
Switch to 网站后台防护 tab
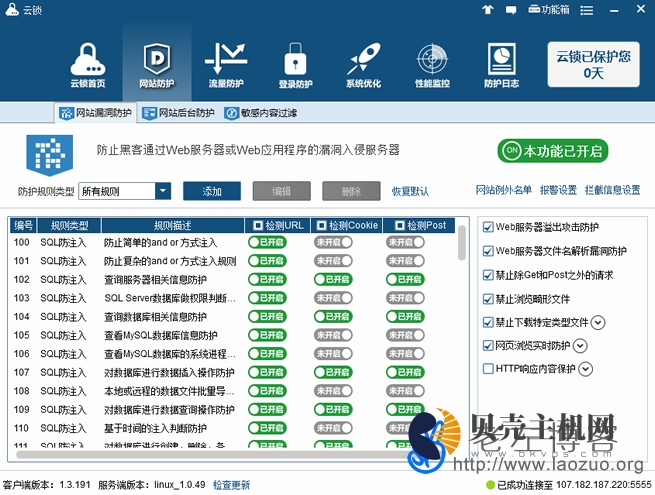click(178, 113)
